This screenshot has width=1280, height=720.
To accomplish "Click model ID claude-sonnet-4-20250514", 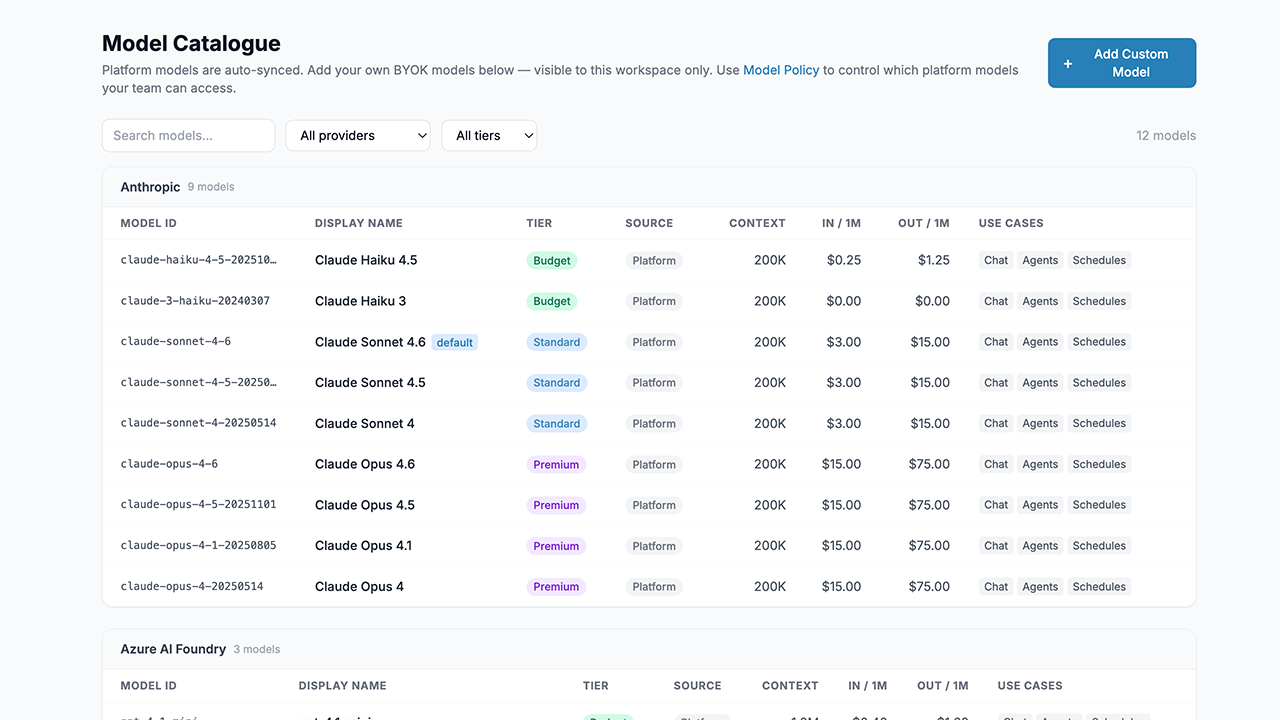I will pos(198,423).
